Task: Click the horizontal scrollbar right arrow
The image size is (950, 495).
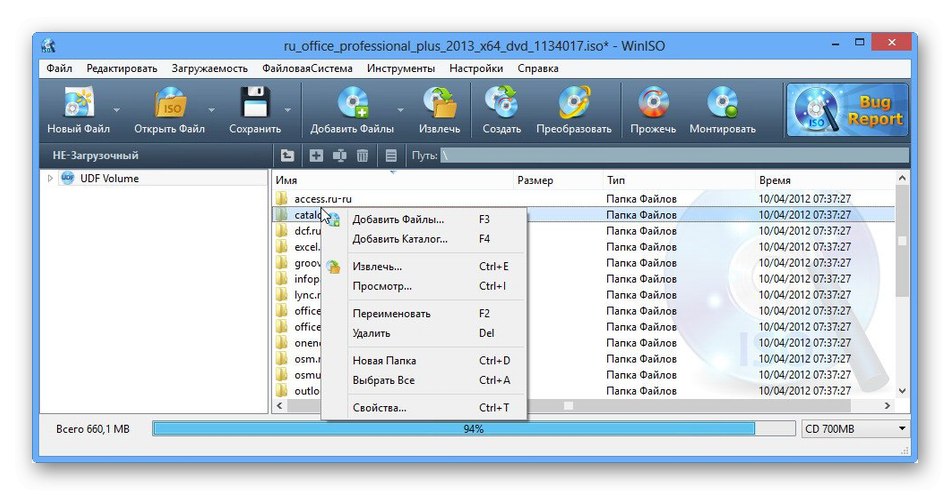Action: tap(888, 406)
